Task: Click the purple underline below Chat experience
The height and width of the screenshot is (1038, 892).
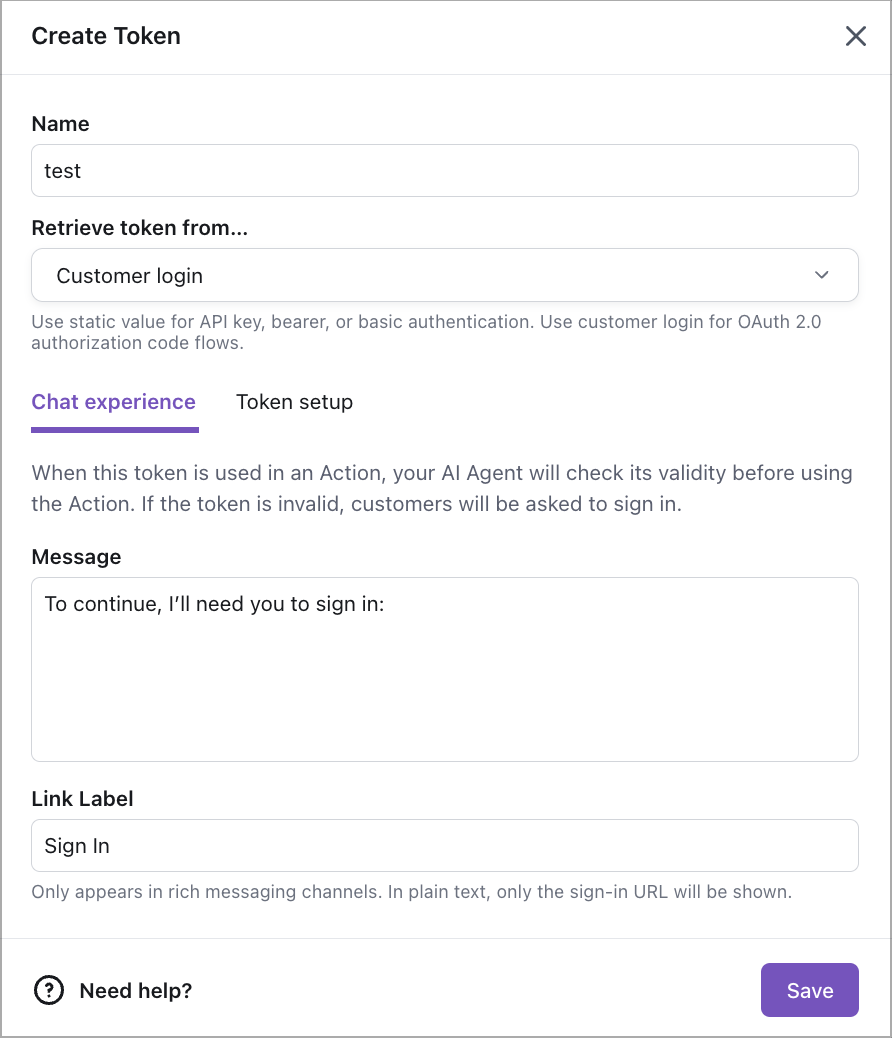Action: click(x=115, y=430)
